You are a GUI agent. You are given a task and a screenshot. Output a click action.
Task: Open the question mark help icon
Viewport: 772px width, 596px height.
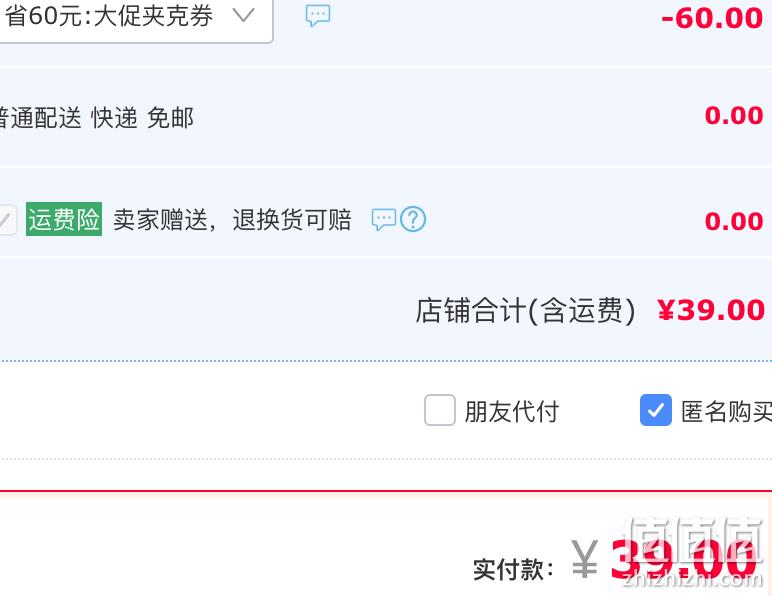click(413, 219)
